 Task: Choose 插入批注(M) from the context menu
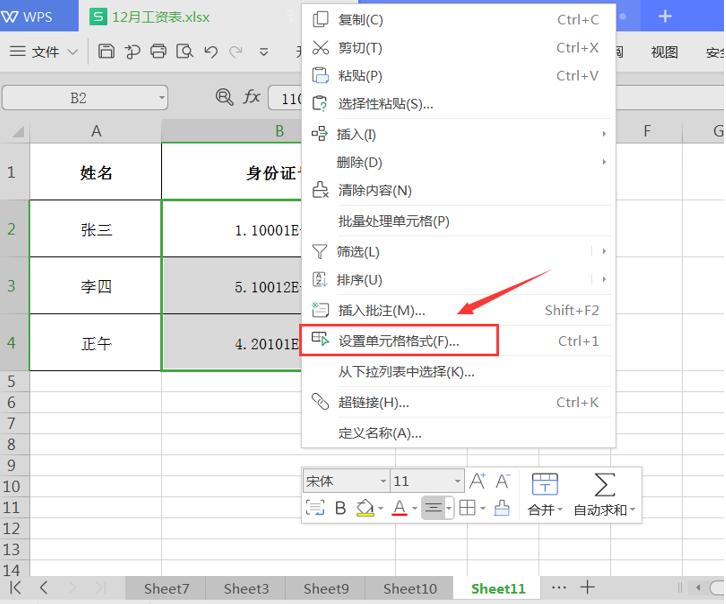[458, 310]
